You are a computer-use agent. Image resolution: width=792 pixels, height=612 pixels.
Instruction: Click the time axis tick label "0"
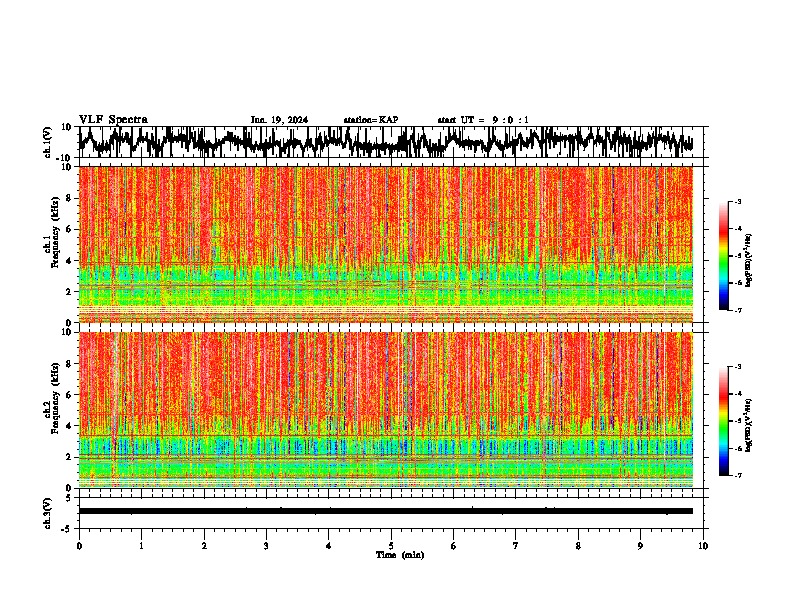[x=79, y=546]
